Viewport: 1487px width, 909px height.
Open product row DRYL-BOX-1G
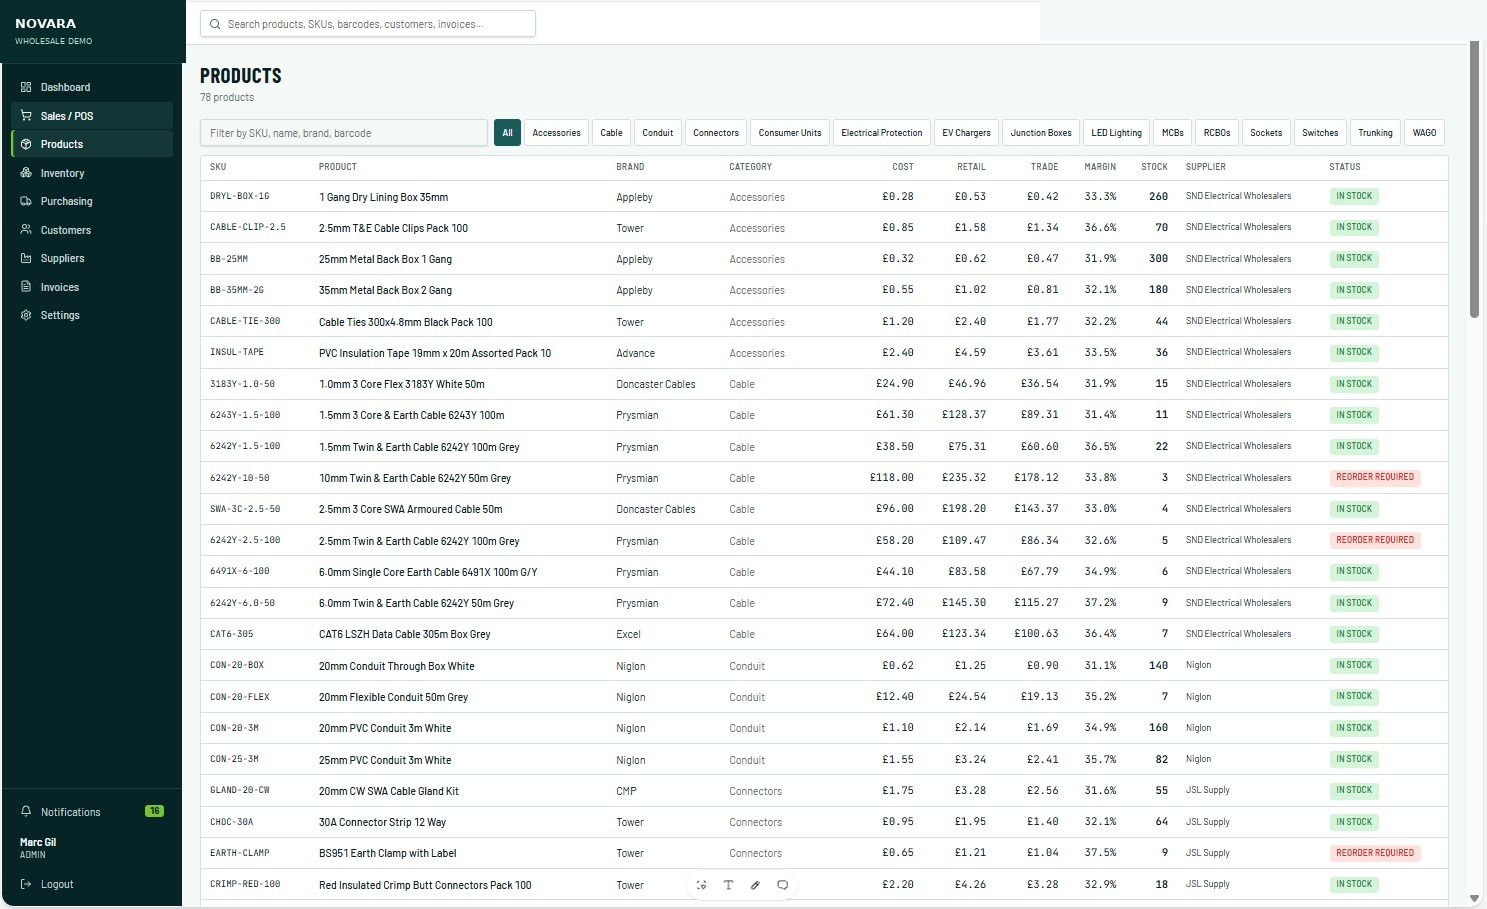pos(824,197)
